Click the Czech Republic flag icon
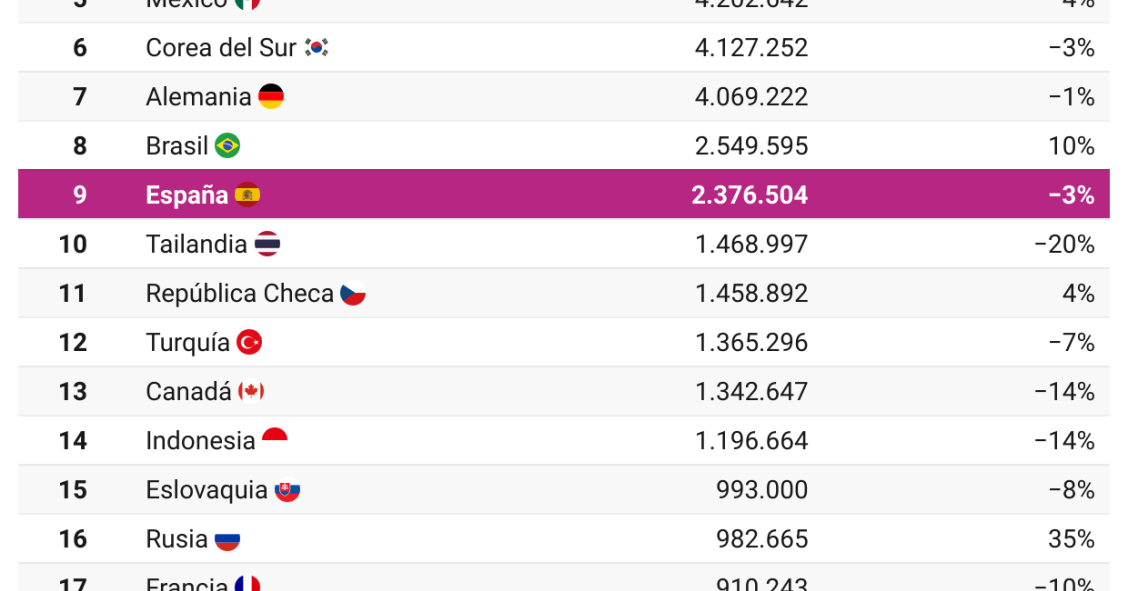1128x591 pixels. [352, 293]
